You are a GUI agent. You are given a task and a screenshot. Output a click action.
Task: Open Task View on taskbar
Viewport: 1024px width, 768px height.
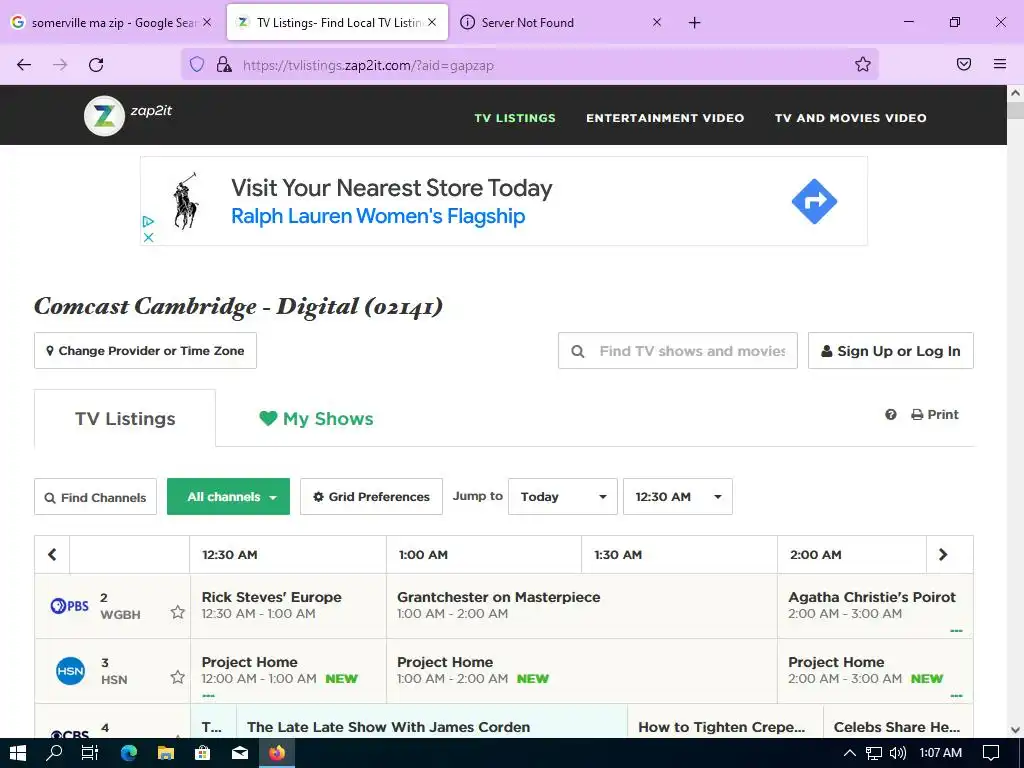90,753
